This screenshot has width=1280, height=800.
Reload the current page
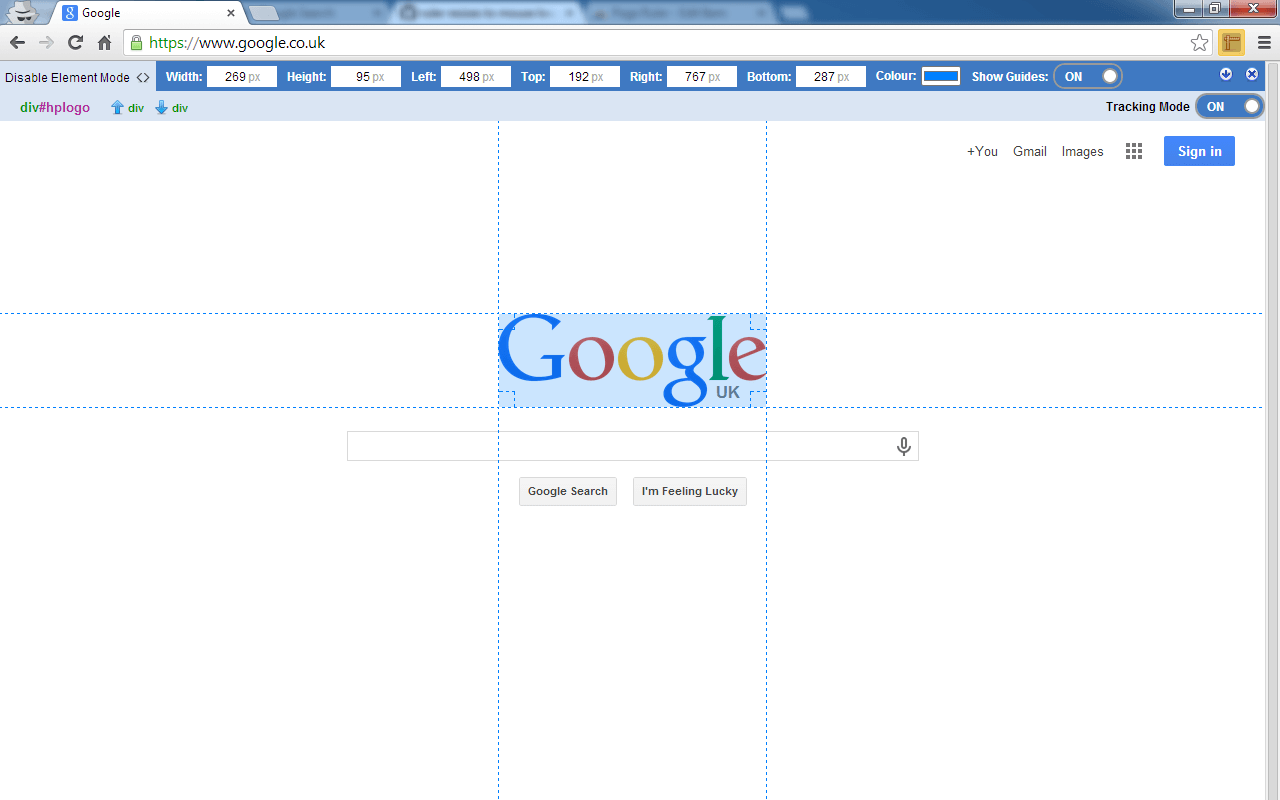[x=74, y=42]
